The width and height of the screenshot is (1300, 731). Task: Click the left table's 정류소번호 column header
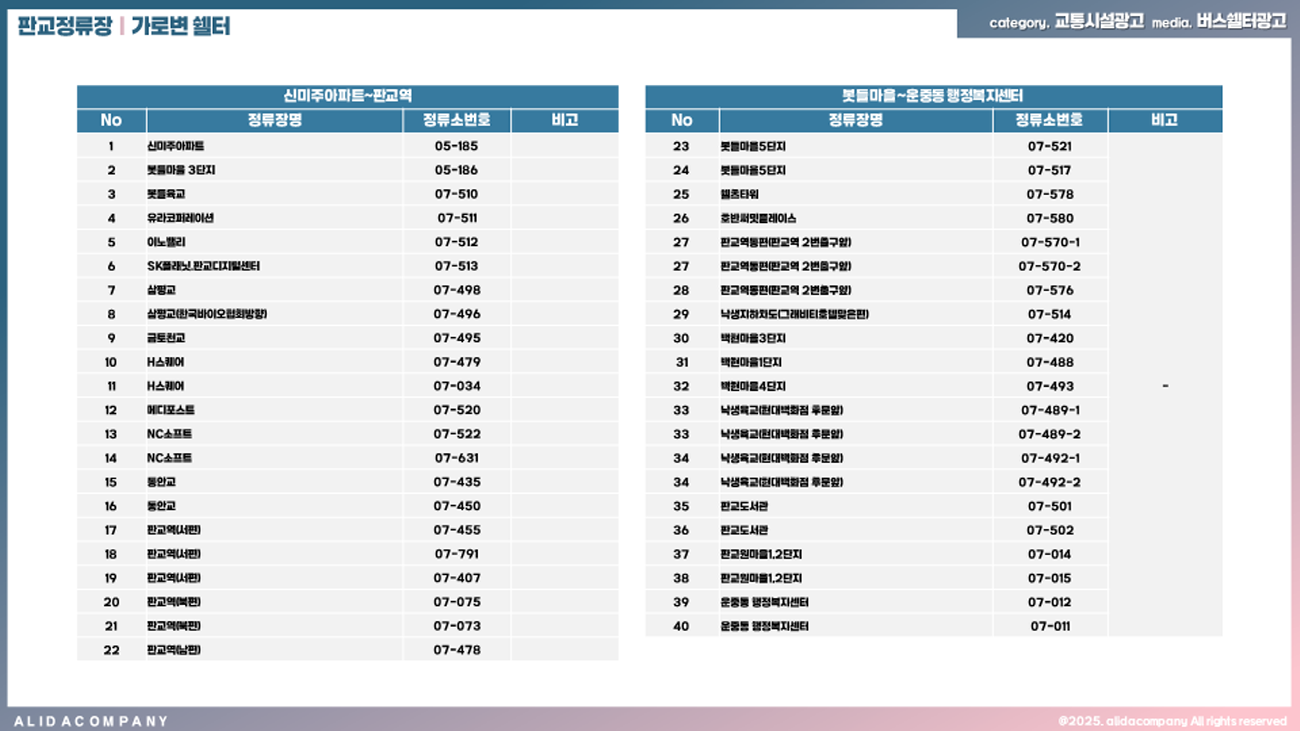[x=456, y=120]
